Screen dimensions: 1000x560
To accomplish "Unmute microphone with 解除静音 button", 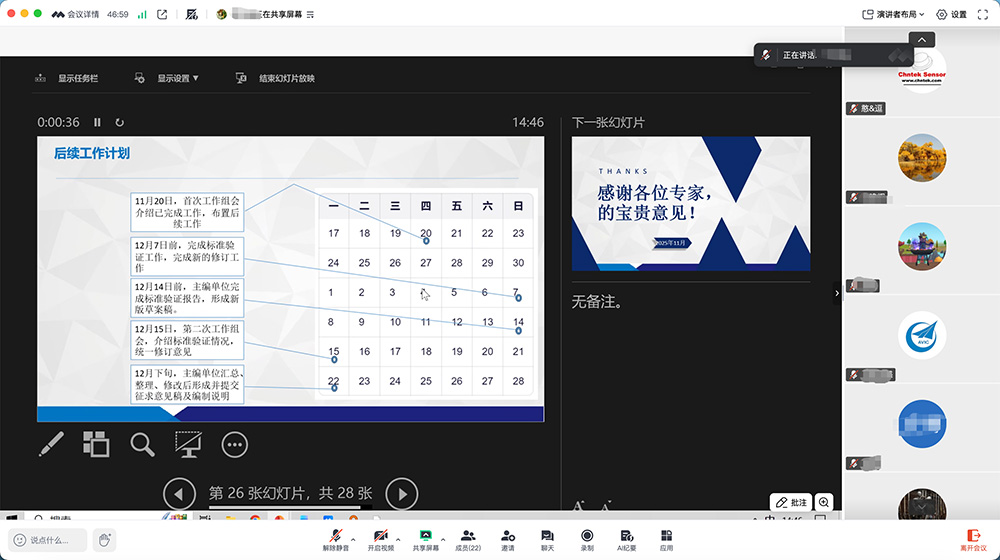I will click(x=334, y=538).
